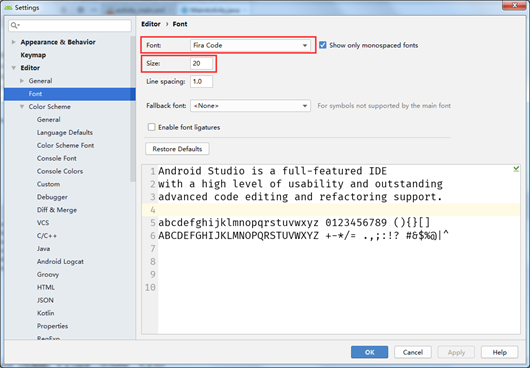Select Java color scheme item
This screenshot has width=530, height=368.
point(43,249)
